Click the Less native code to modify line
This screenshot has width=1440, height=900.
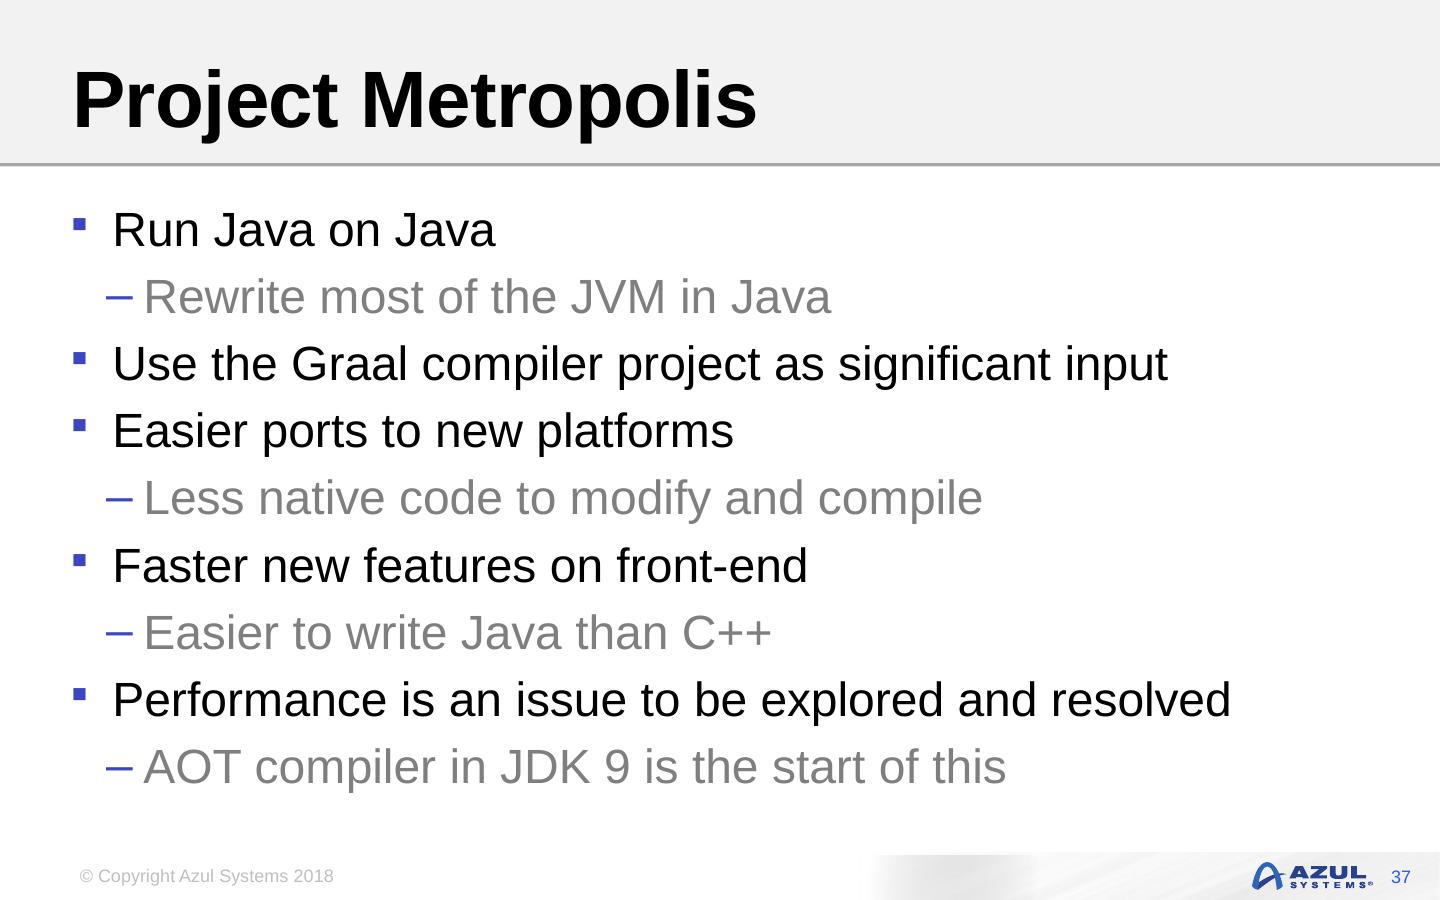(563, 498)
